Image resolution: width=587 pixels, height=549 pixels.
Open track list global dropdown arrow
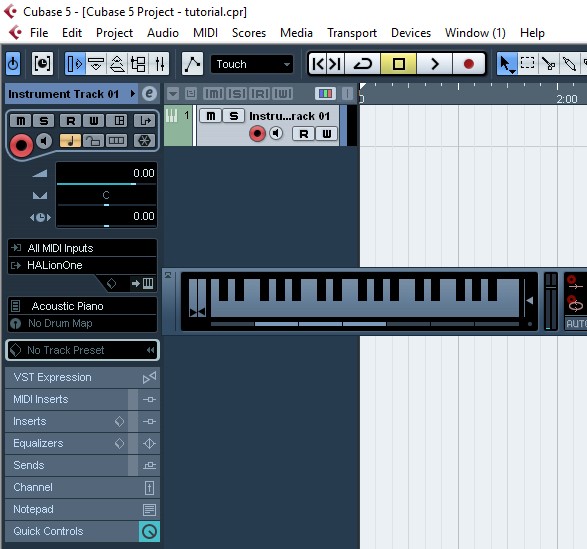click(173, 94)
